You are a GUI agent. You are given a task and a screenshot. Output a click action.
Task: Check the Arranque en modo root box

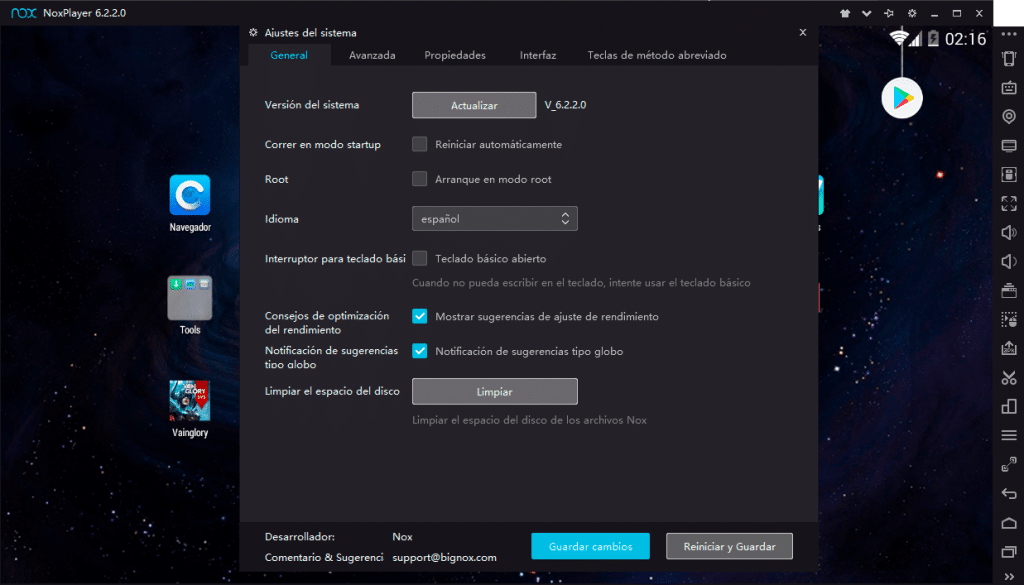420,179
